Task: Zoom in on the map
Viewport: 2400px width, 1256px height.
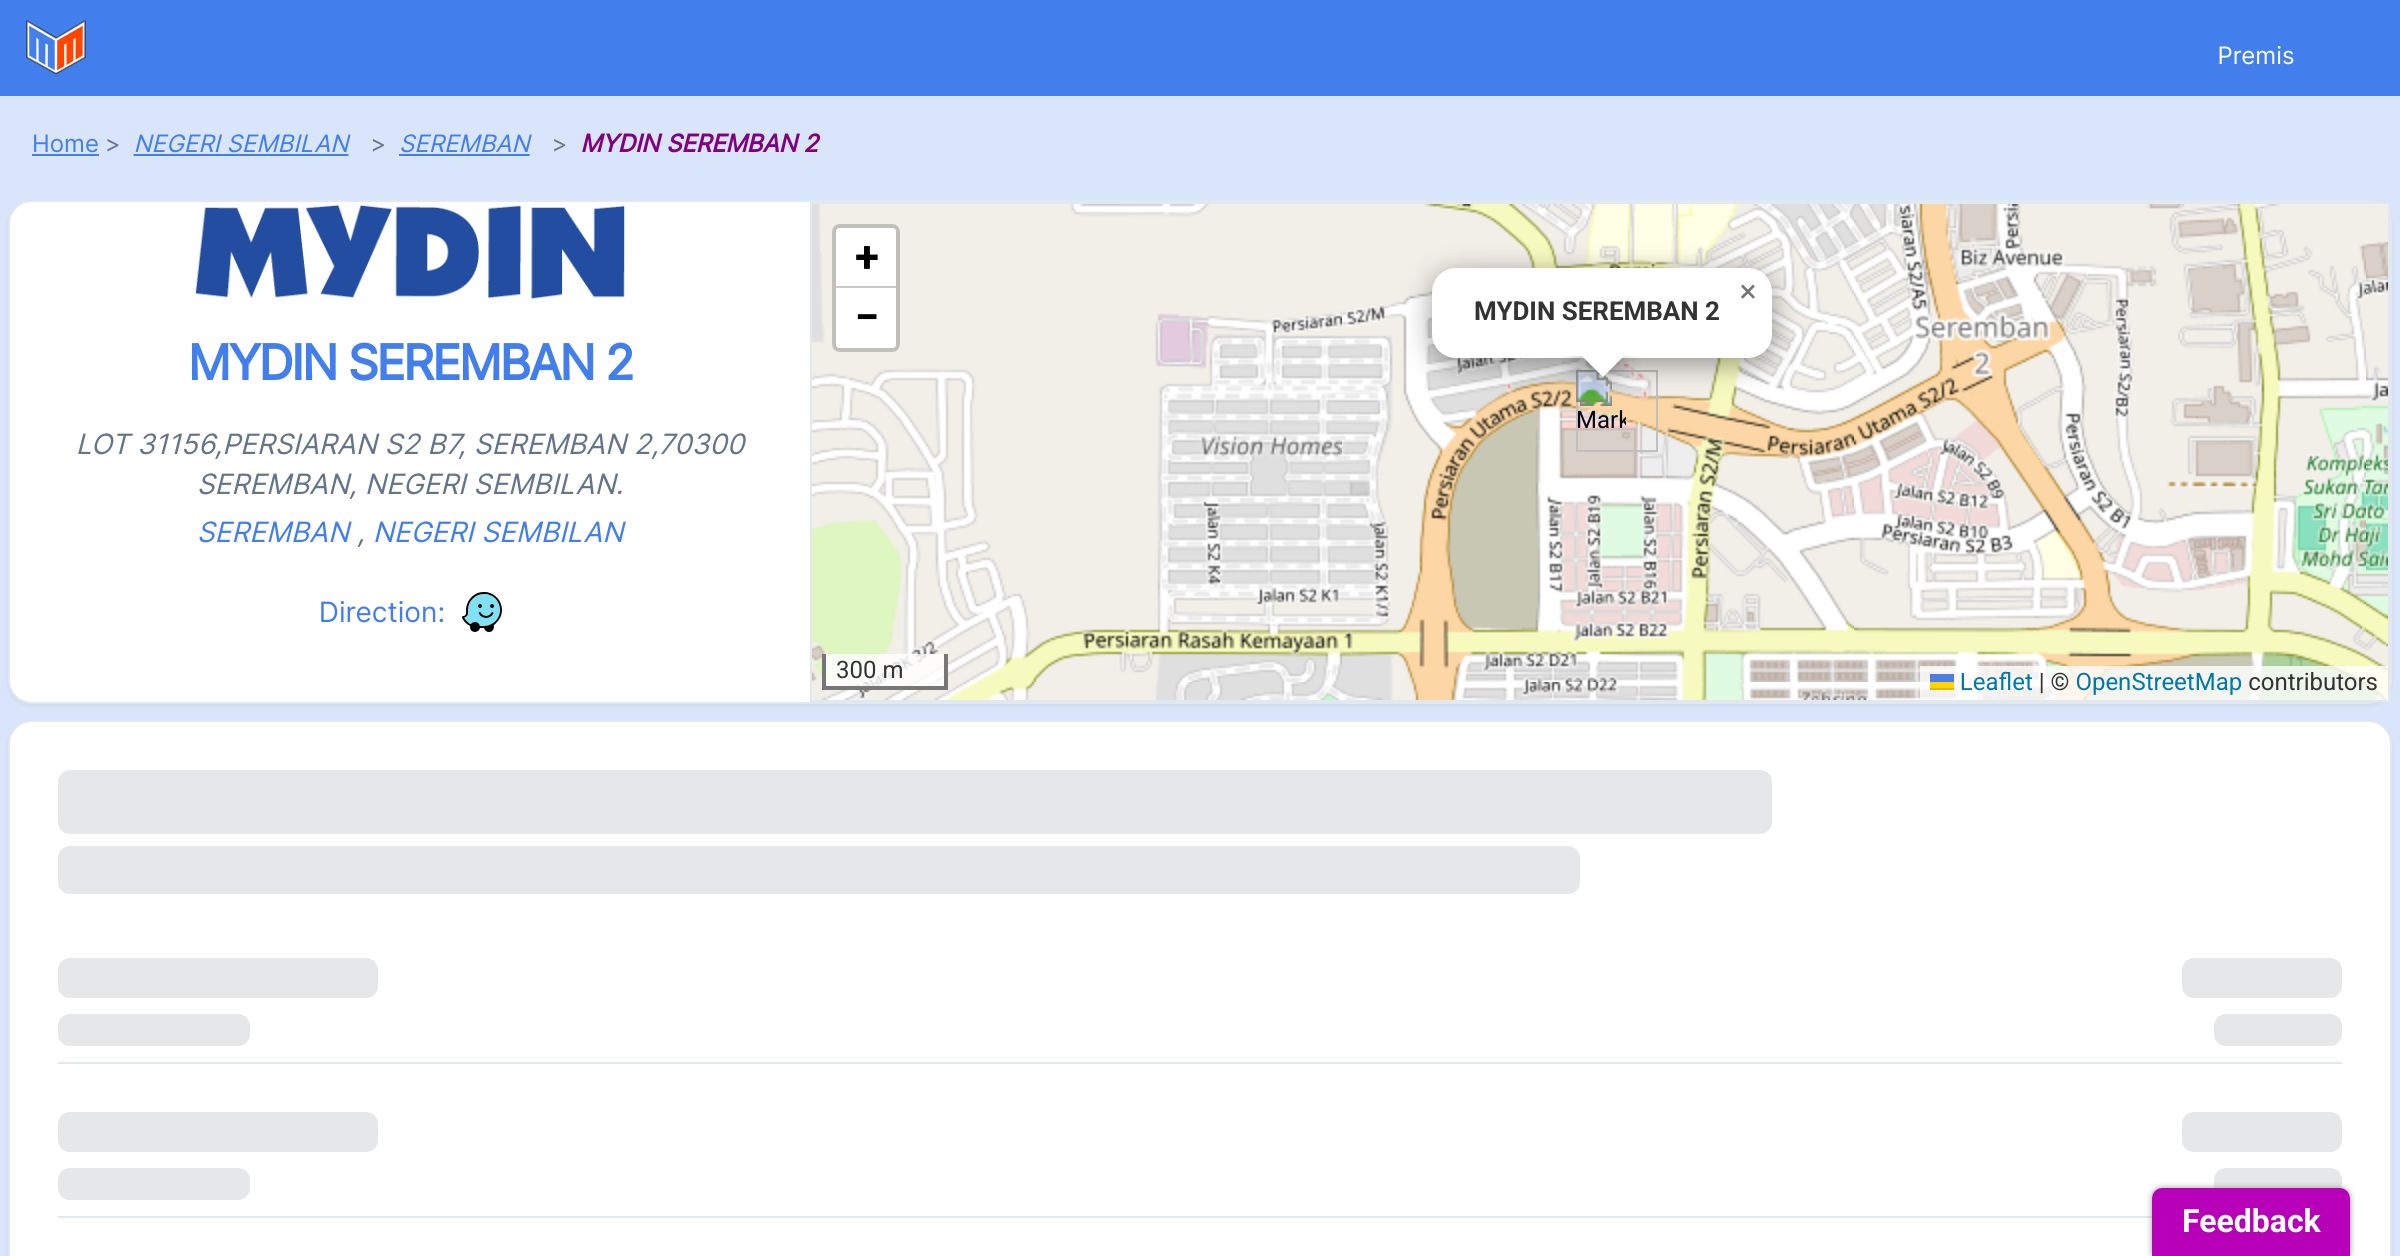Action: point(866,258)
